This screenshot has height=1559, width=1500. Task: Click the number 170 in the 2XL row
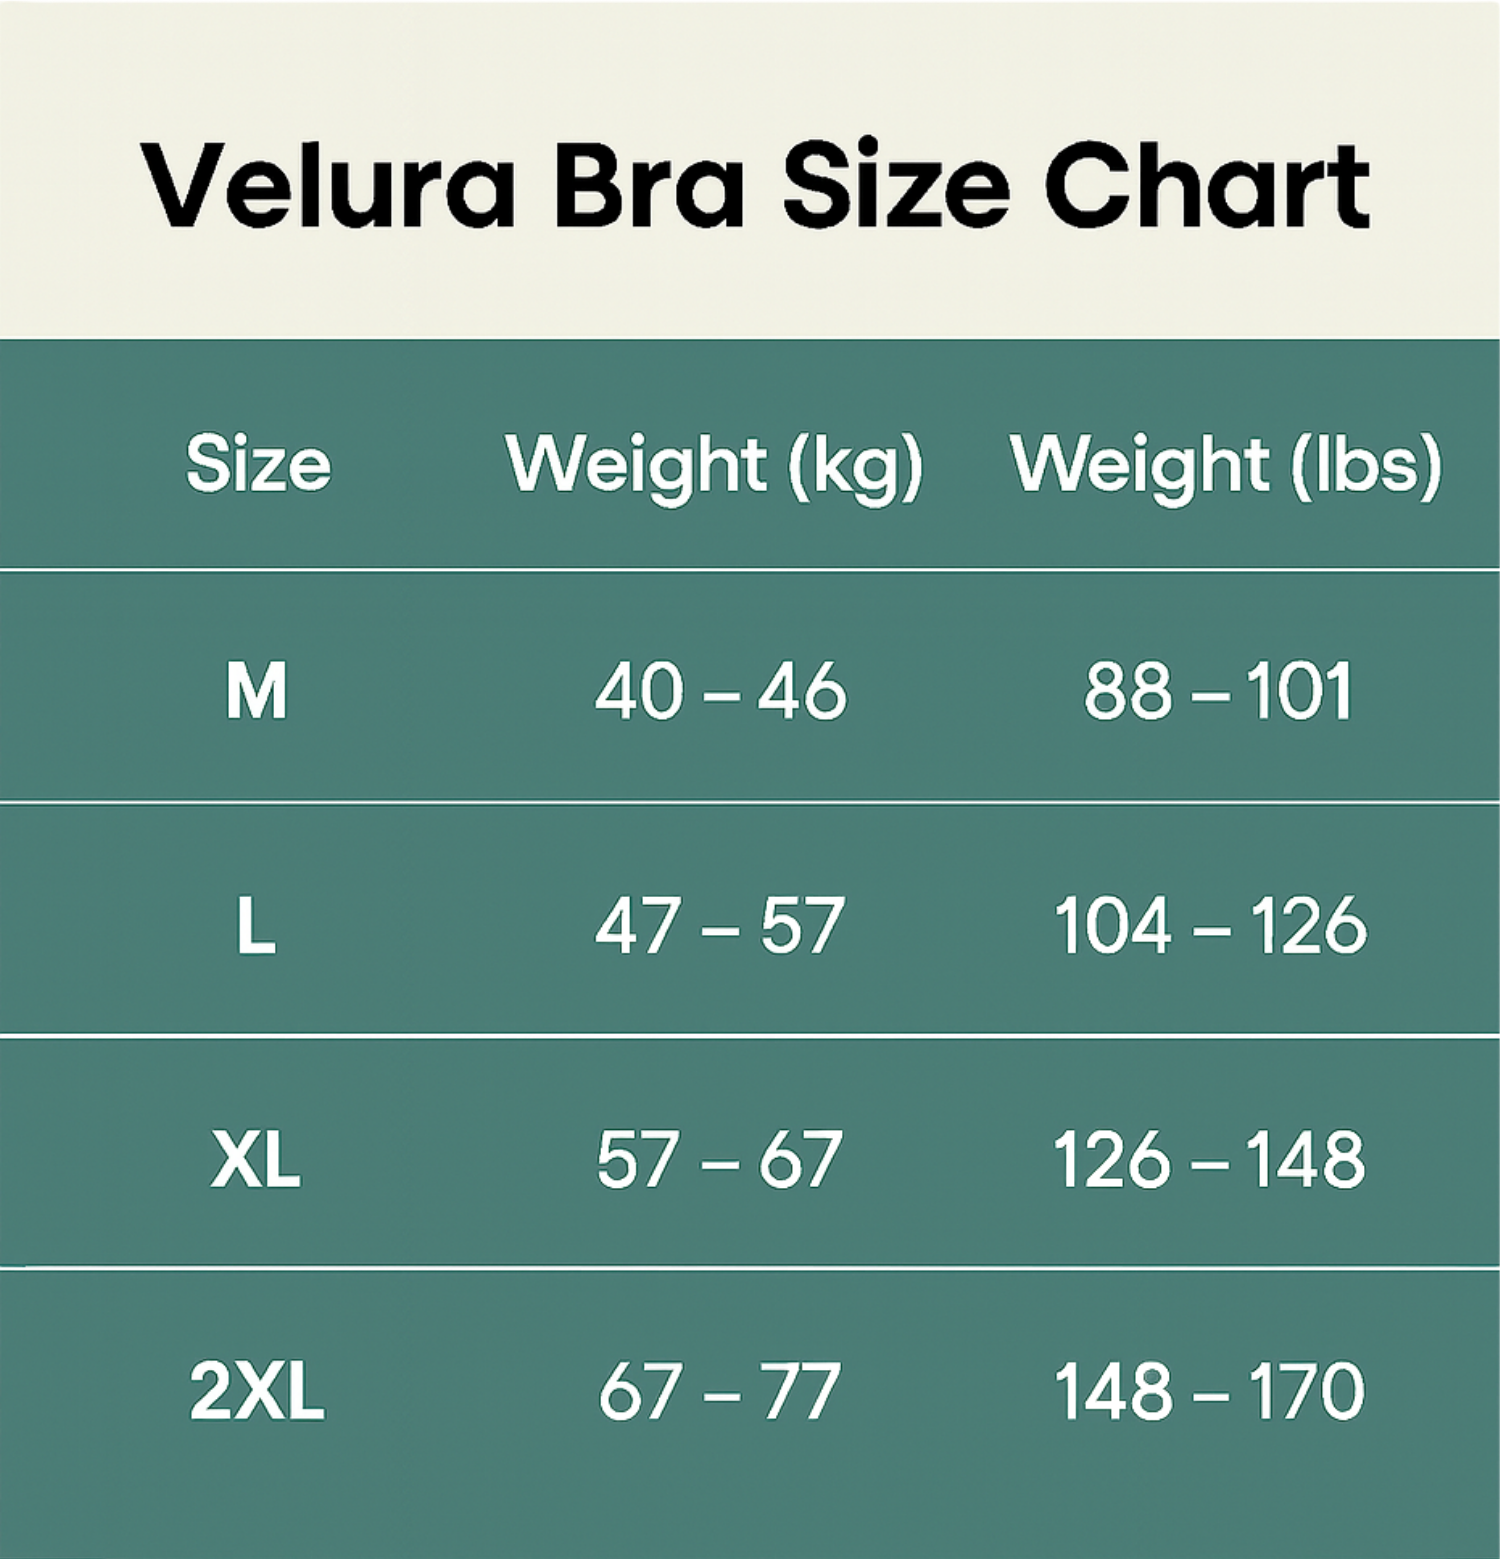pos(1307,1391)
